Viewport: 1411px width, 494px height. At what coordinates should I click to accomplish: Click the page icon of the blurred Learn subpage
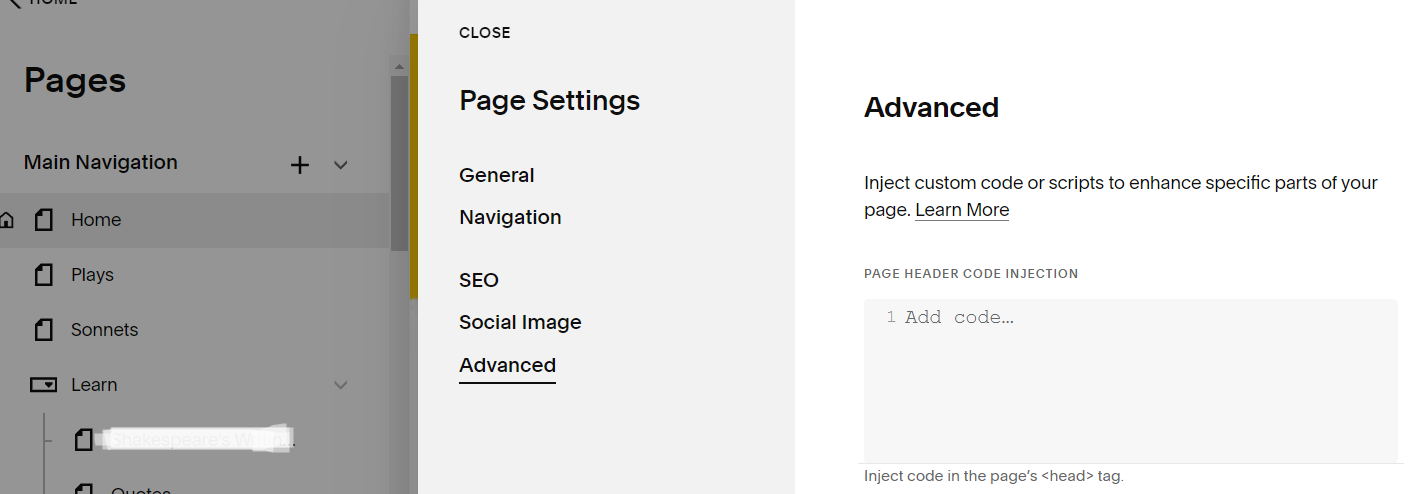coord(84,440)
